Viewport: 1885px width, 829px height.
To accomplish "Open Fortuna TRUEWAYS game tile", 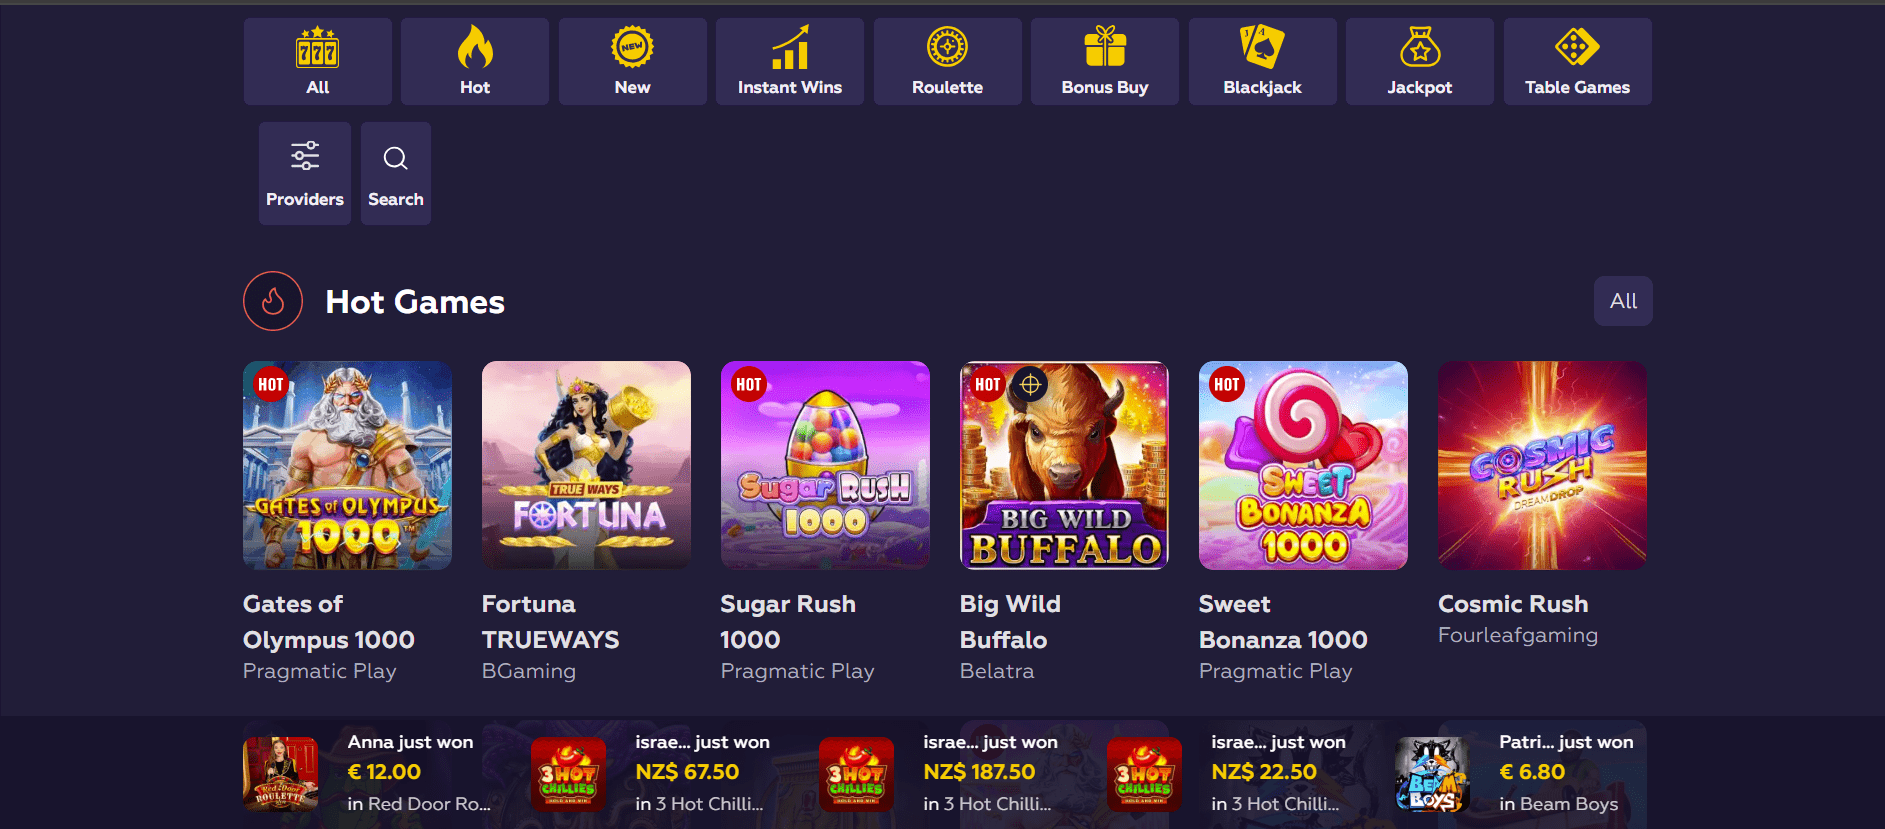I will click(586, 465).
